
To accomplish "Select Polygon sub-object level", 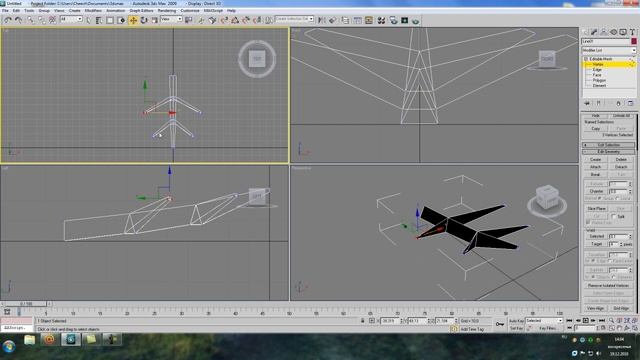I will click(x=599, y=80).
